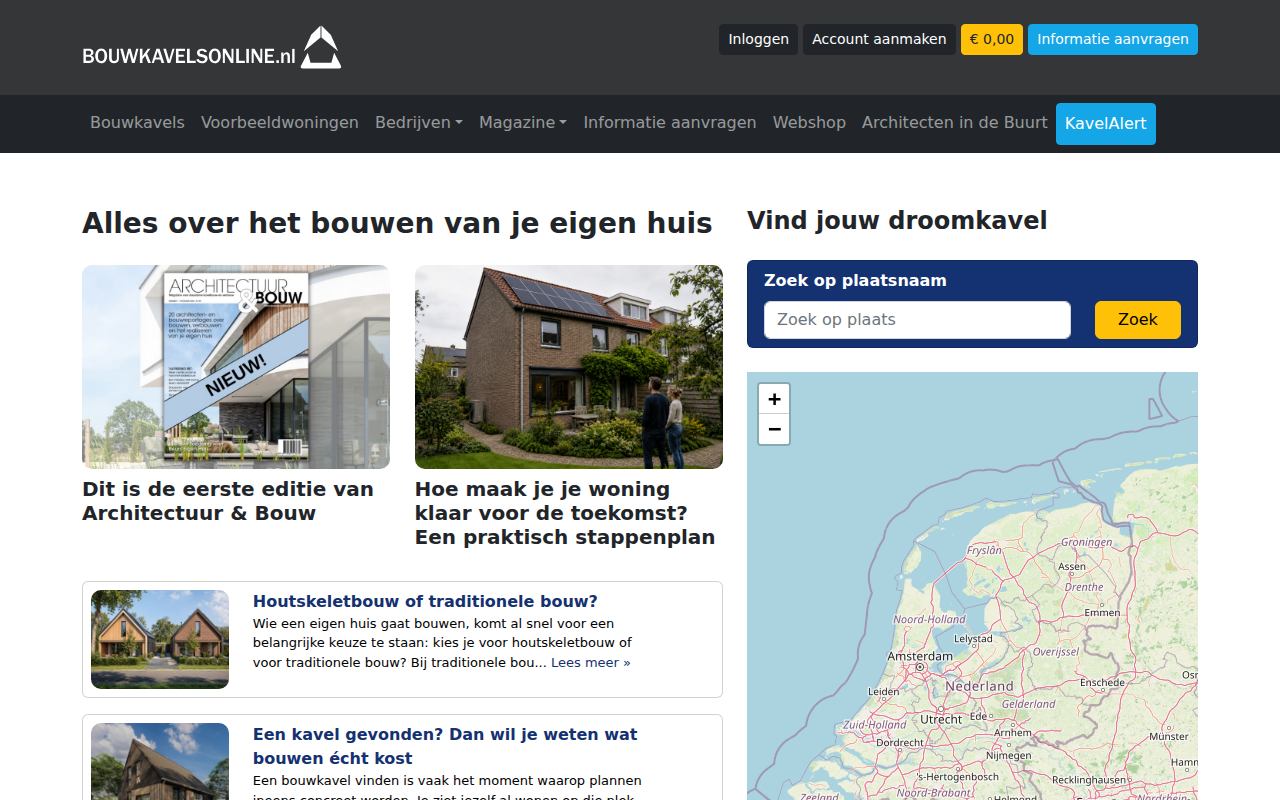Open article Hoe maak je je woning klaar
The image size is (1280, 800).
[x=565, y=513]
